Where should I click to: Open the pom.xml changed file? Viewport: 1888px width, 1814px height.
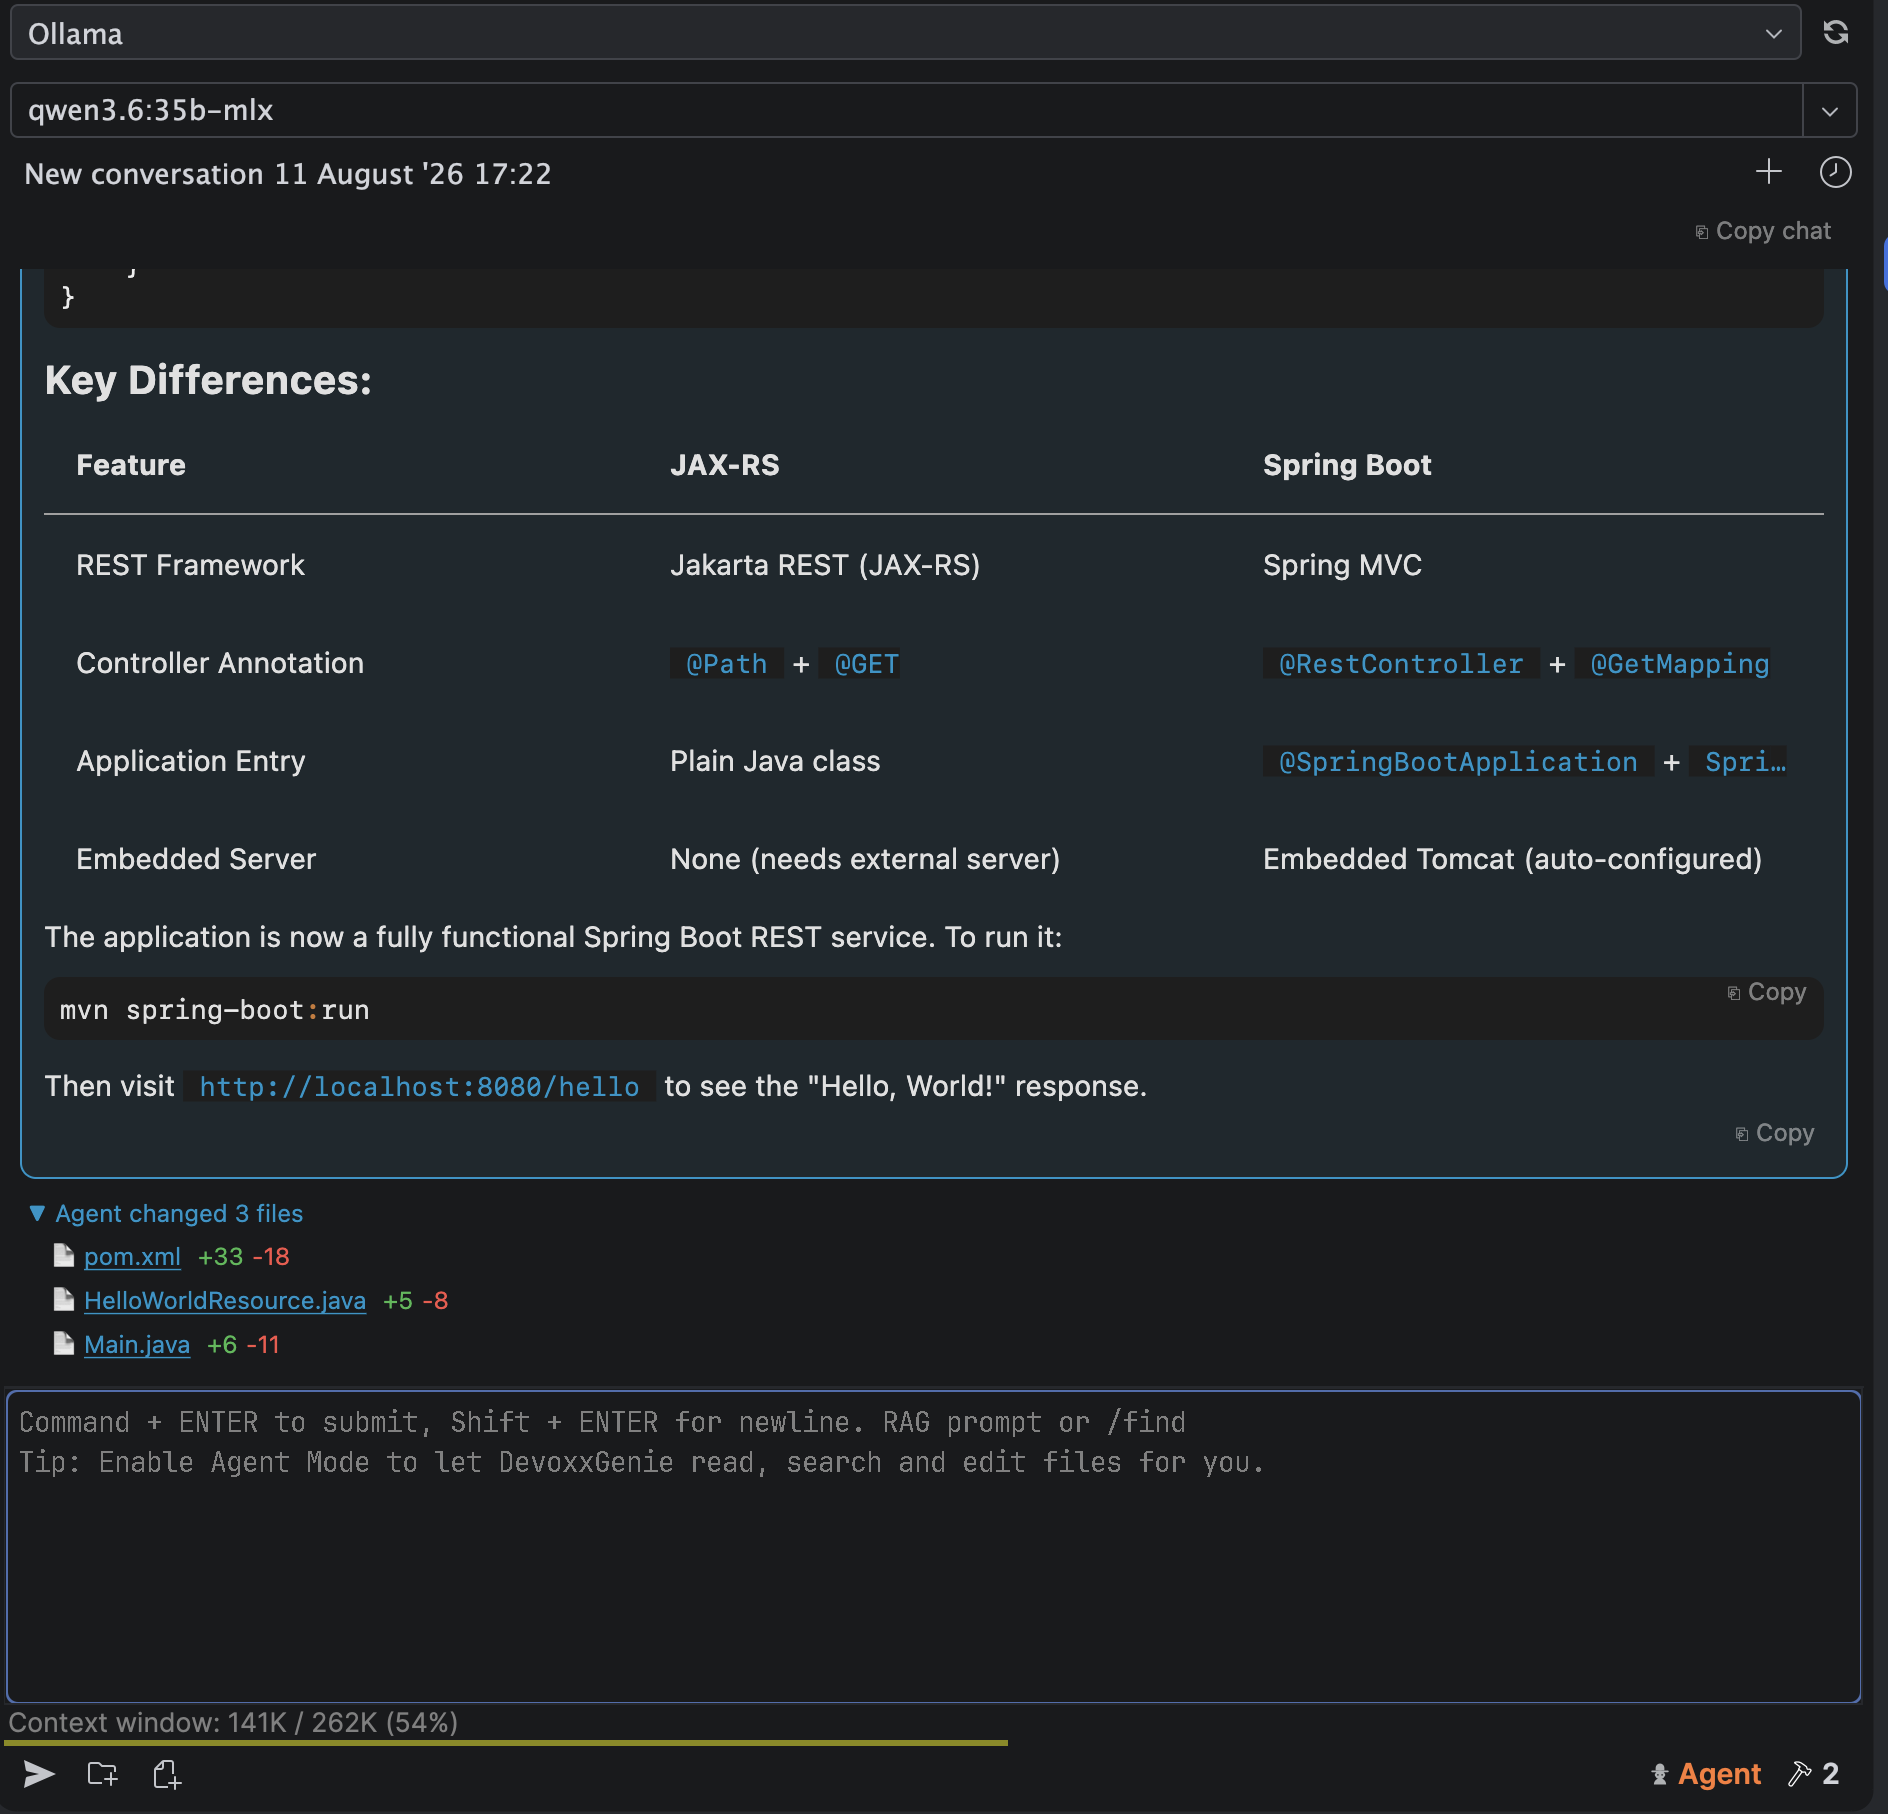[132, 1256]
